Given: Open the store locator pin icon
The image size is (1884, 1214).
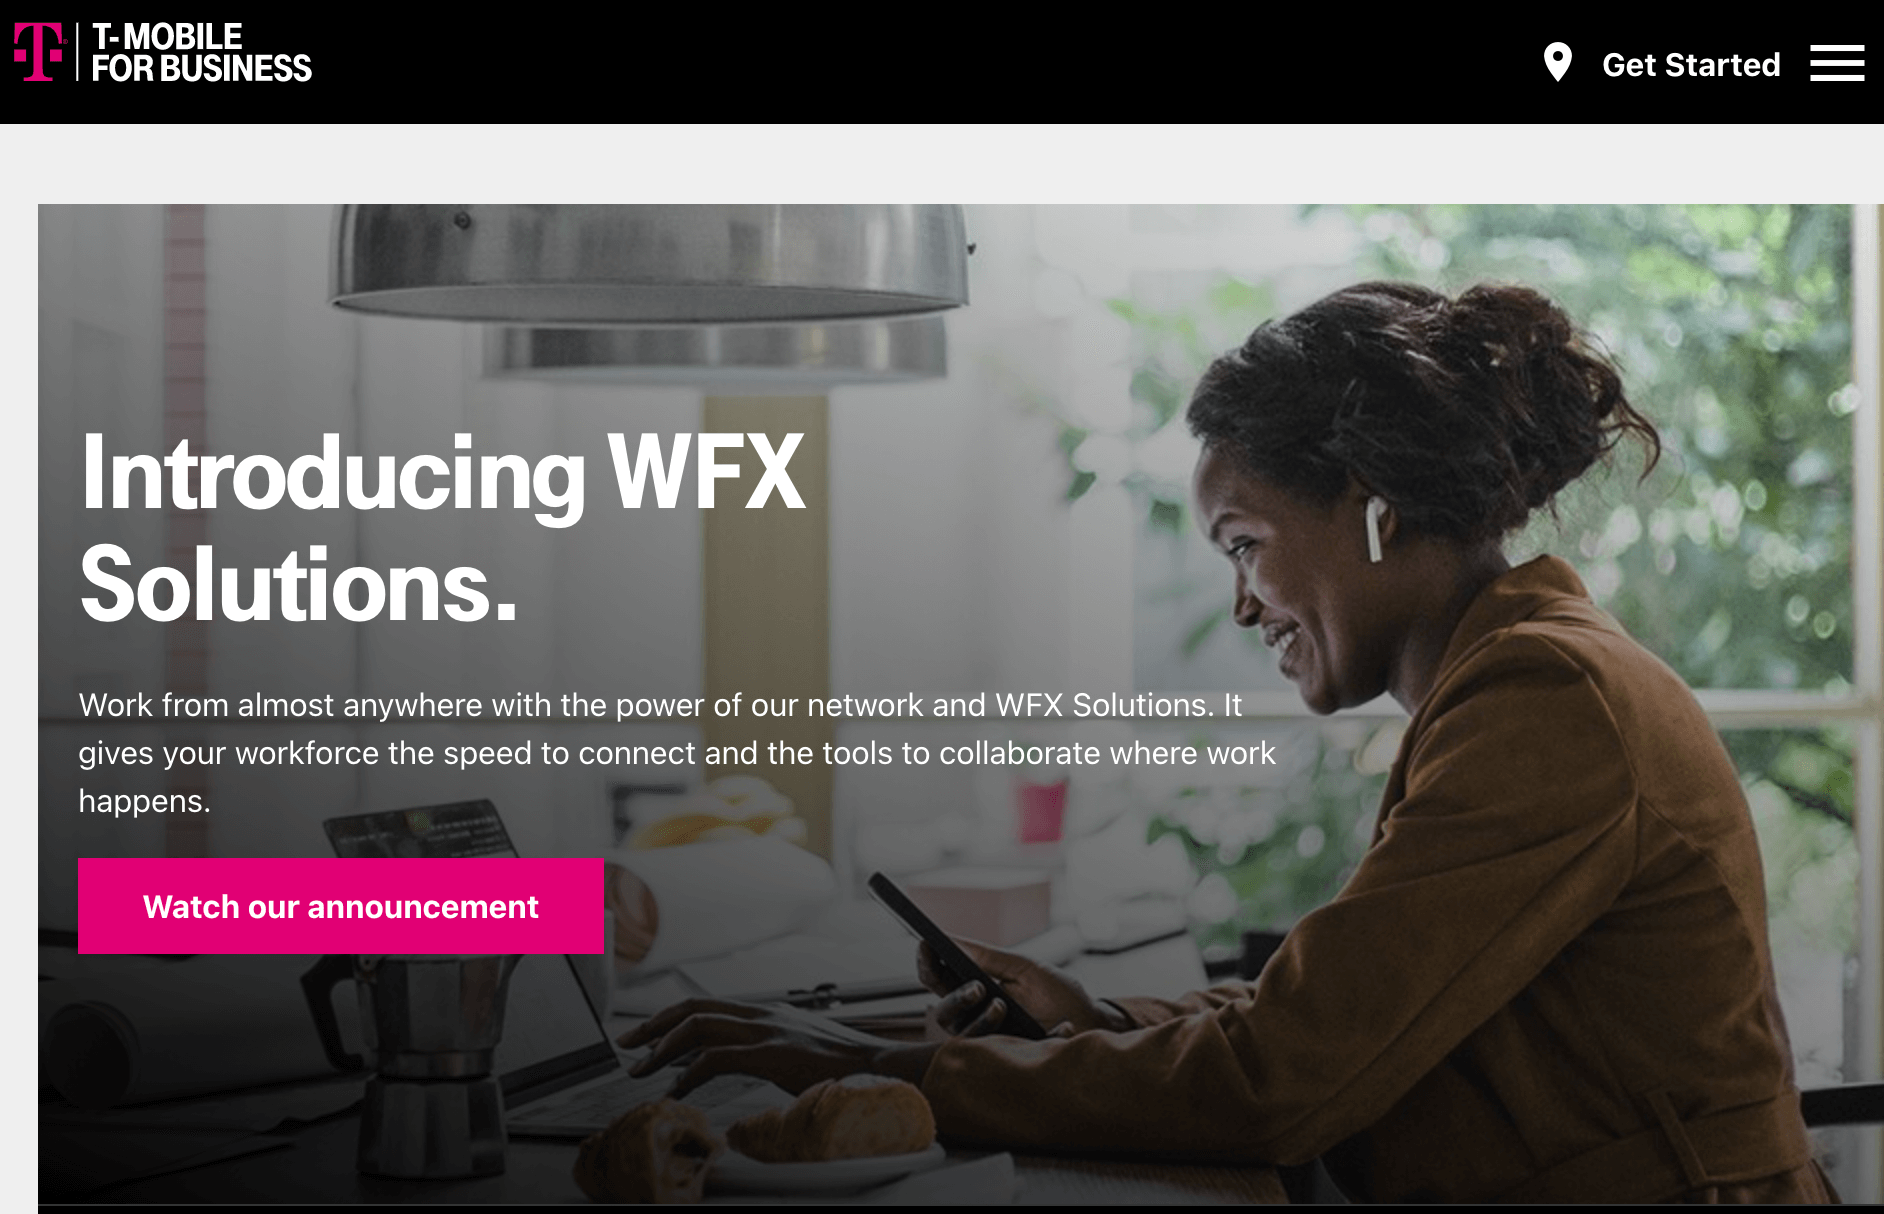Looking at the screenshot, I should pyautogui.click(x=1557, y=62).
